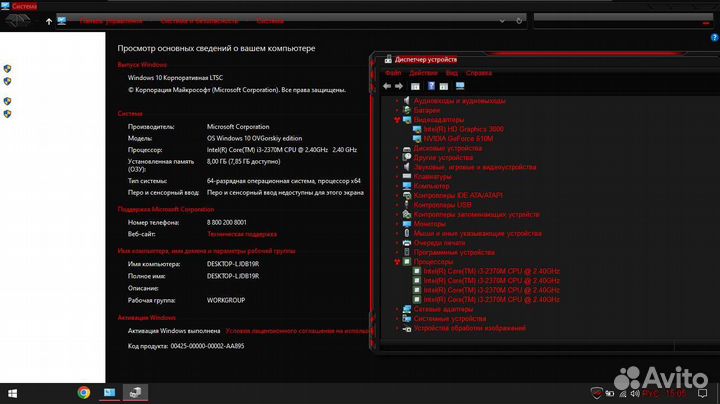Open the Файл menu

393,73
